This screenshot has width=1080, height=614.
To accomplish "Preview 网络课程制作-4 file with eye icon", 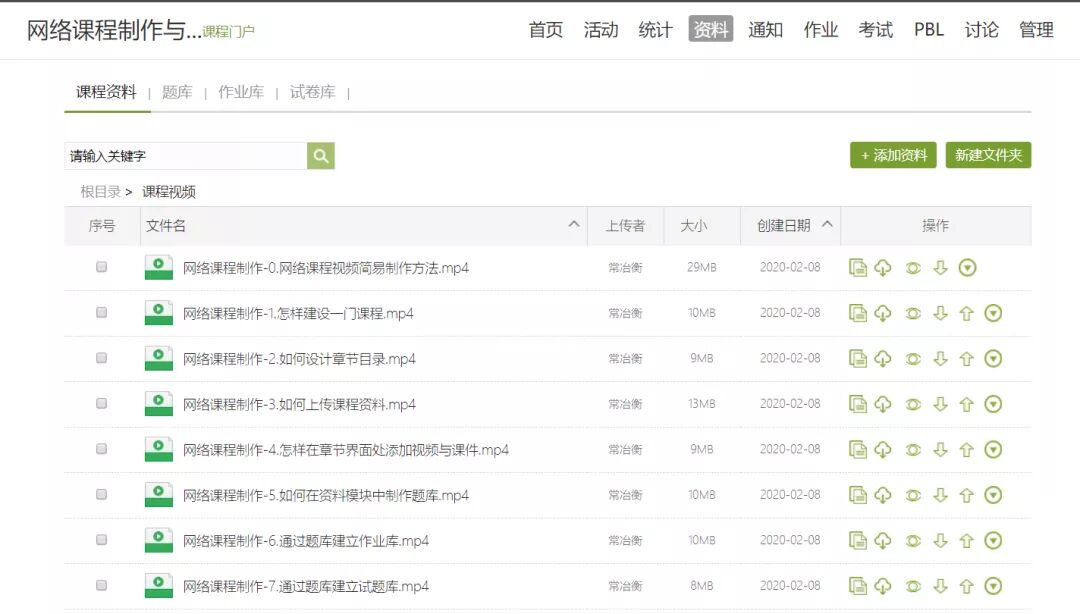I will tap(912, 450).
